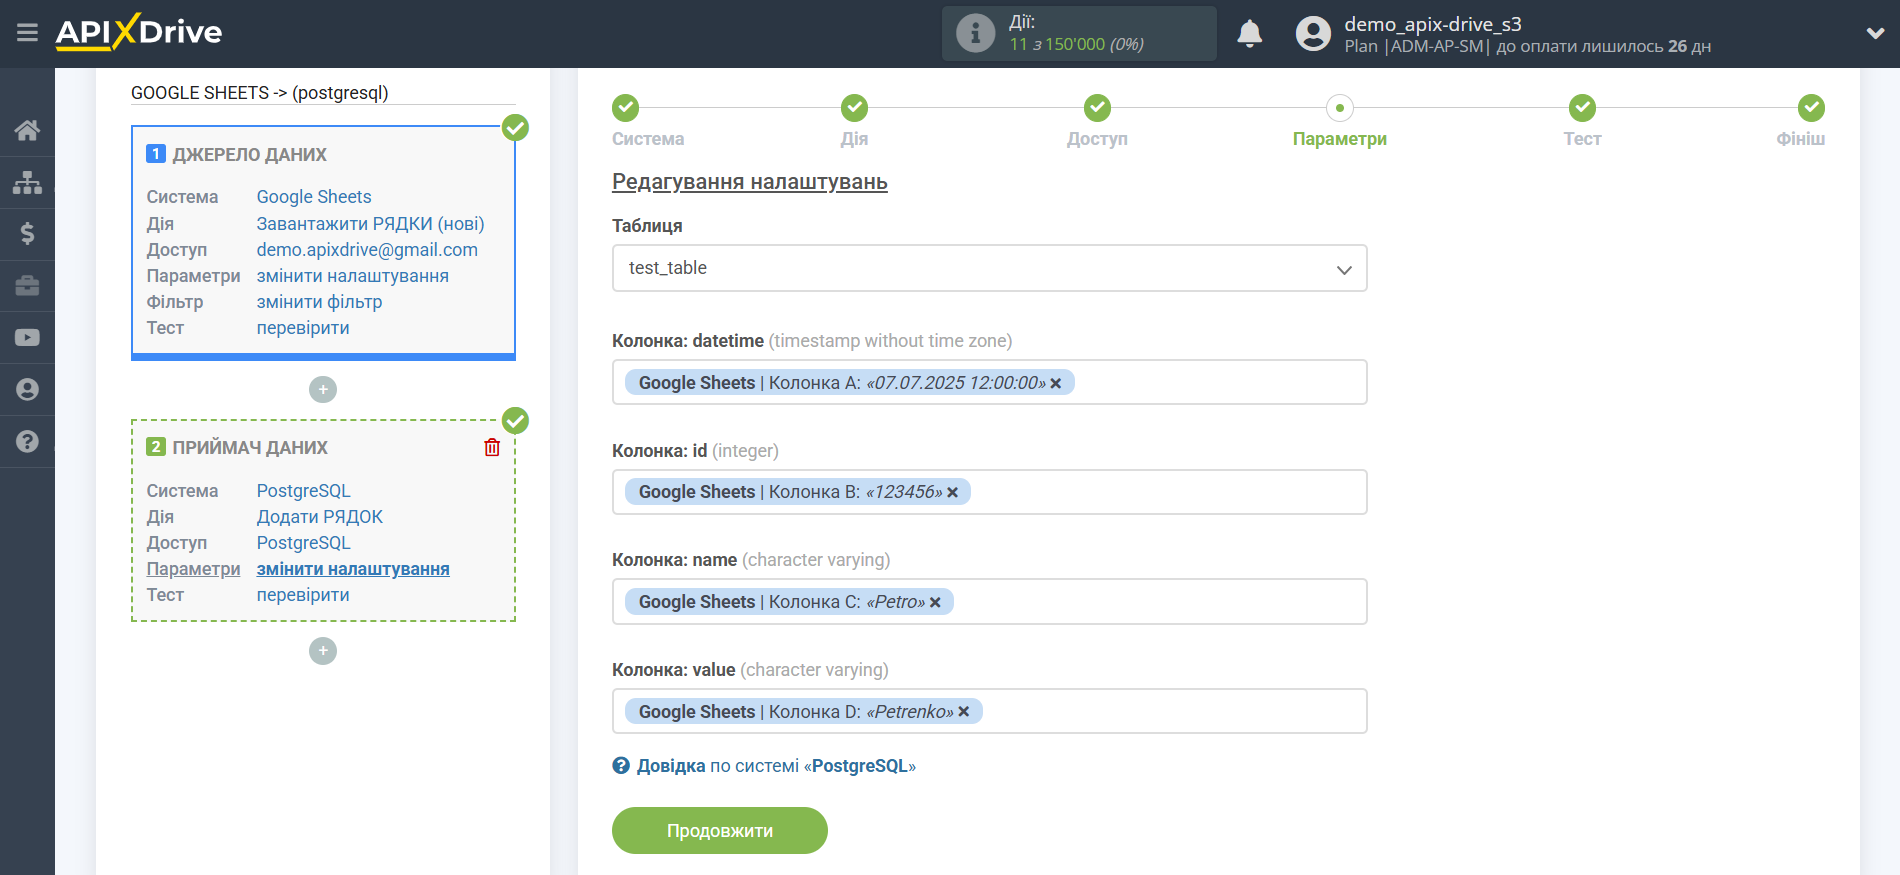This screenshot has width=1900, height=875.
Task: Expand the account dropdown chevron
Action: [1875, 34]
